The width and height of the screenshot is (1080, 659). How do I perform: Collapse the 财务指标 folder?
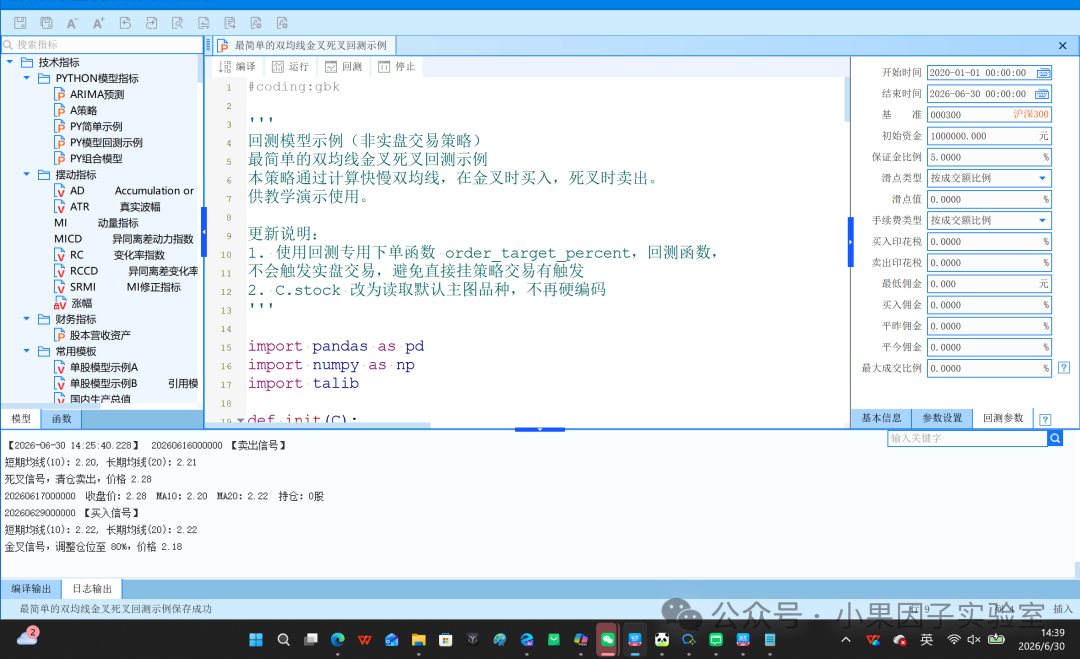pyautogui.click(x=26, y=319)
